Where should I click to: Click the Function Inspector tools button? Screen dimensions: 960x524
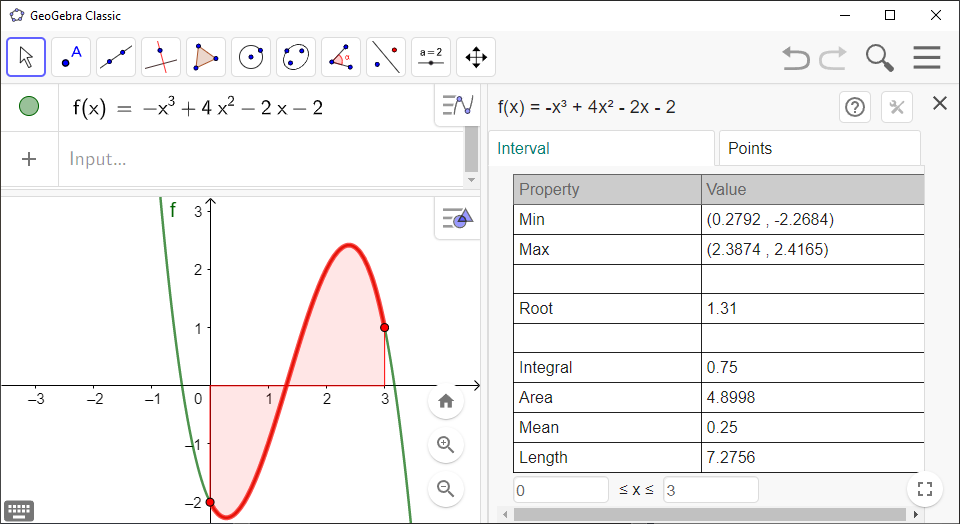click(x=896, y=107)
